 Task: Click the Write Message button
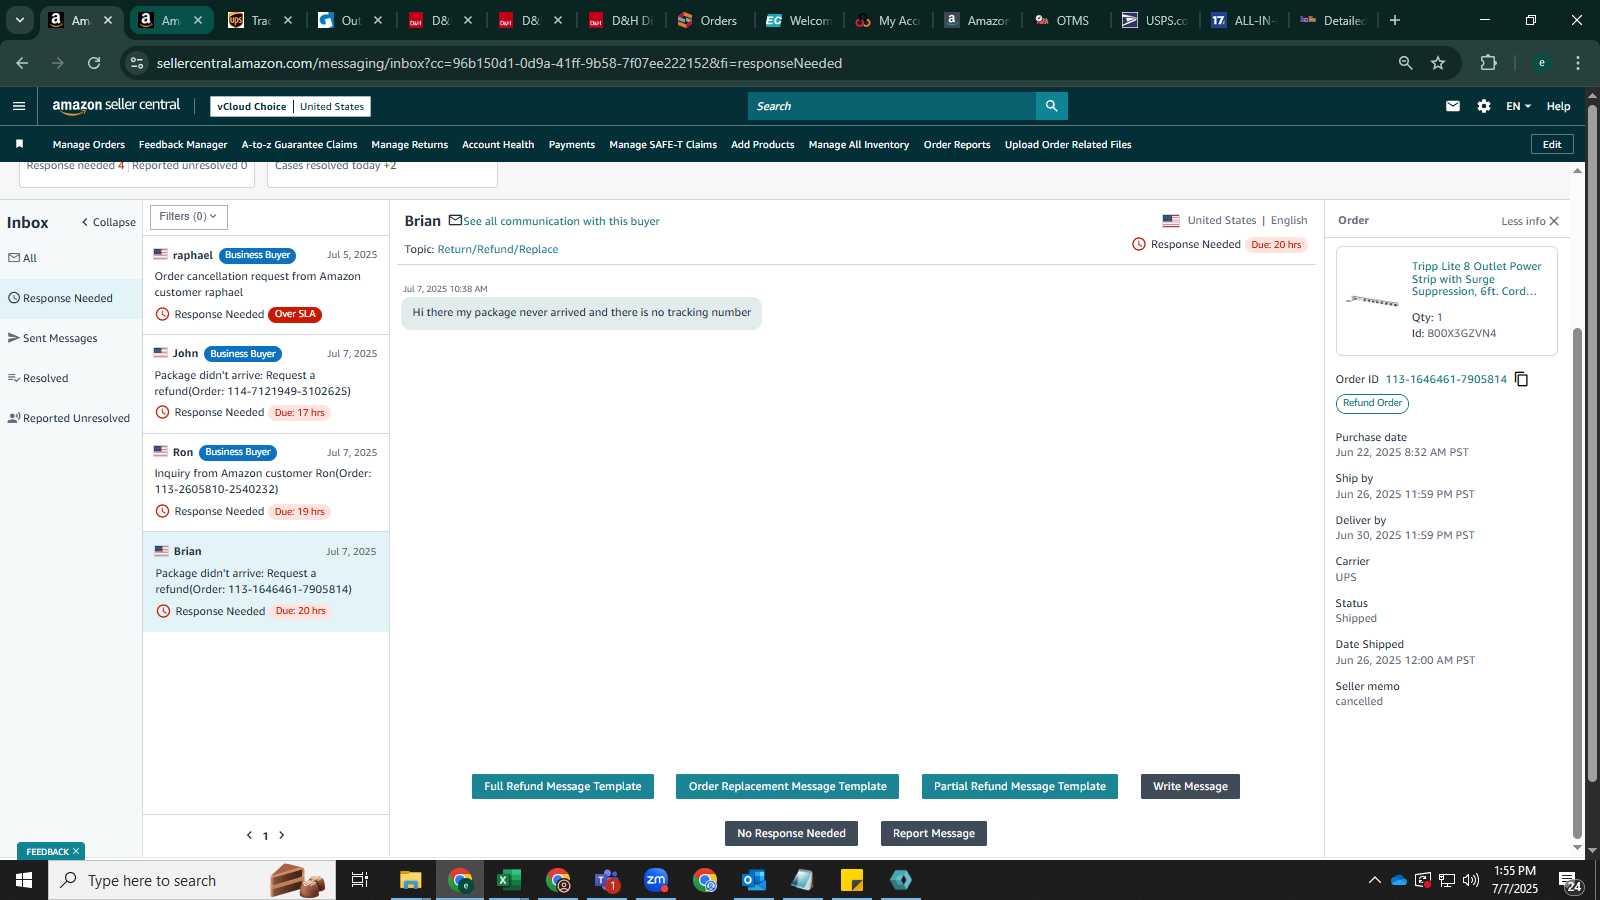pyautogui.click(x=1190, y=786)
